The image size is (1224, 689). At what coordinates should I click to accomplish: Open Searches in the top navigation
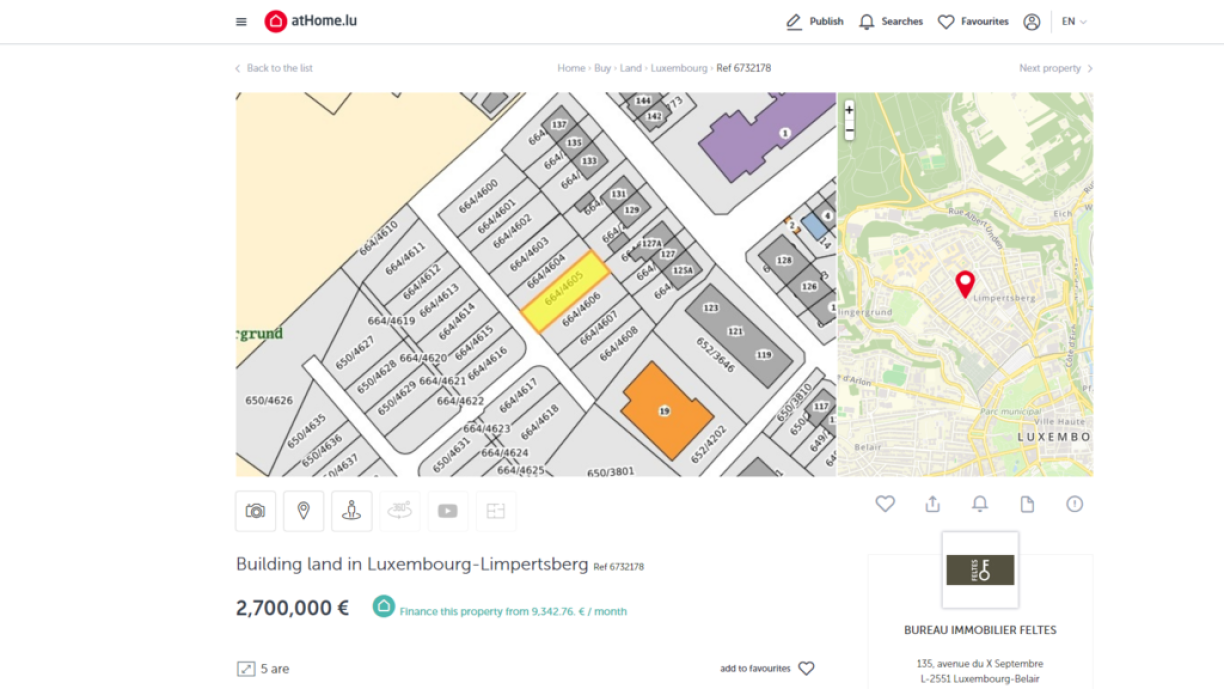coord(891,22)
